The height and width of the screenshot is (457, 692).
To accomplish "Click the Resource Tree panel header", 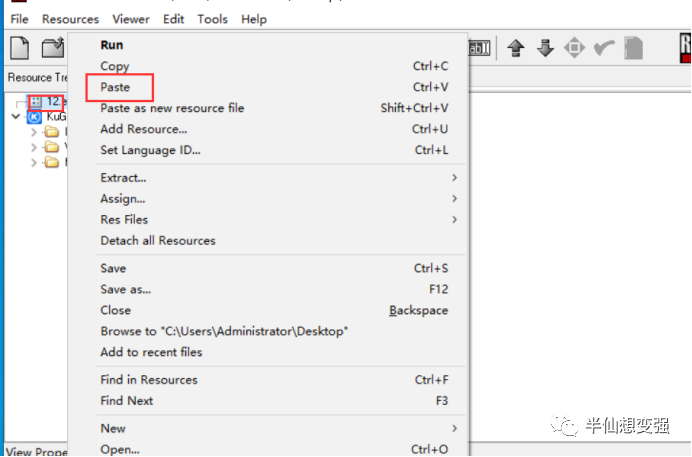I will pyautogui.click(x=37, y=78).
